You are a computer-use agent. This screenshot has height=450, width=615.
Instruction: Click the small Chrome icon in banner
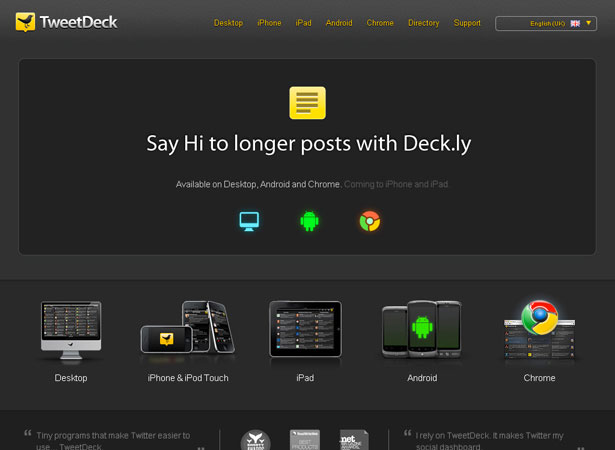[x=370, y=221]
